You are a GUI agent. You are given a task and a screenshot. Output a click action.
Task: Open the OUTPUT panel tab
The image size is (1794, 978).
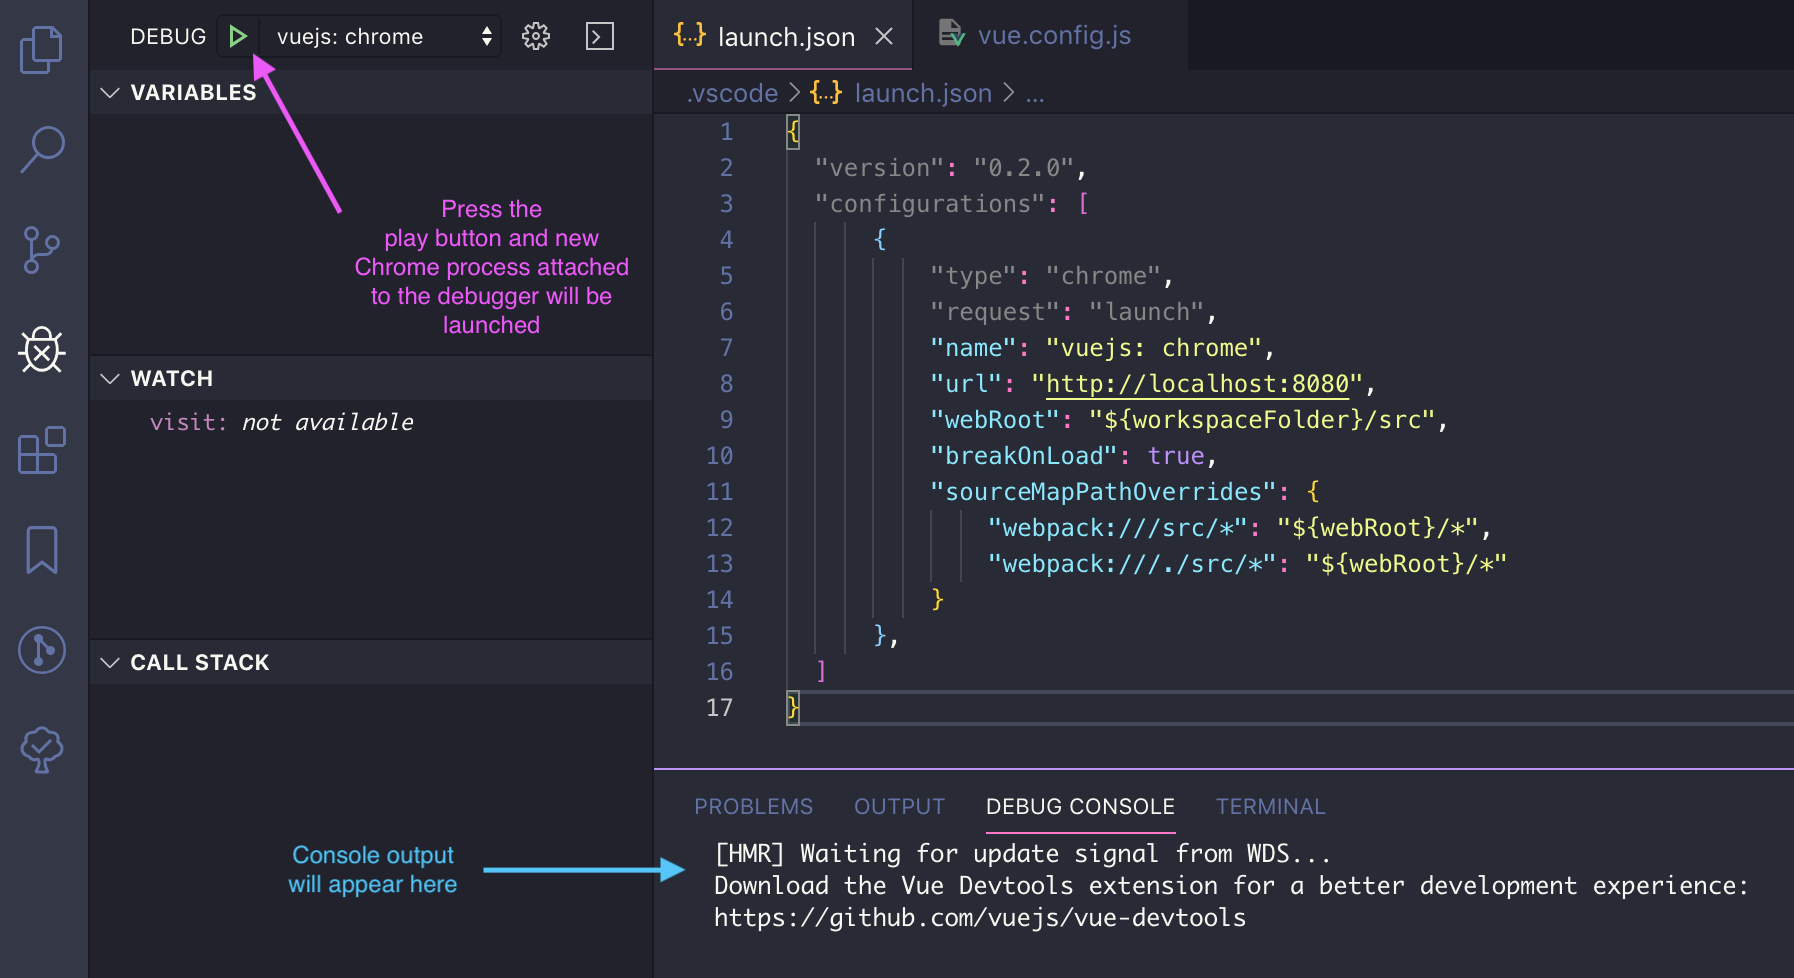pos(899,807)
